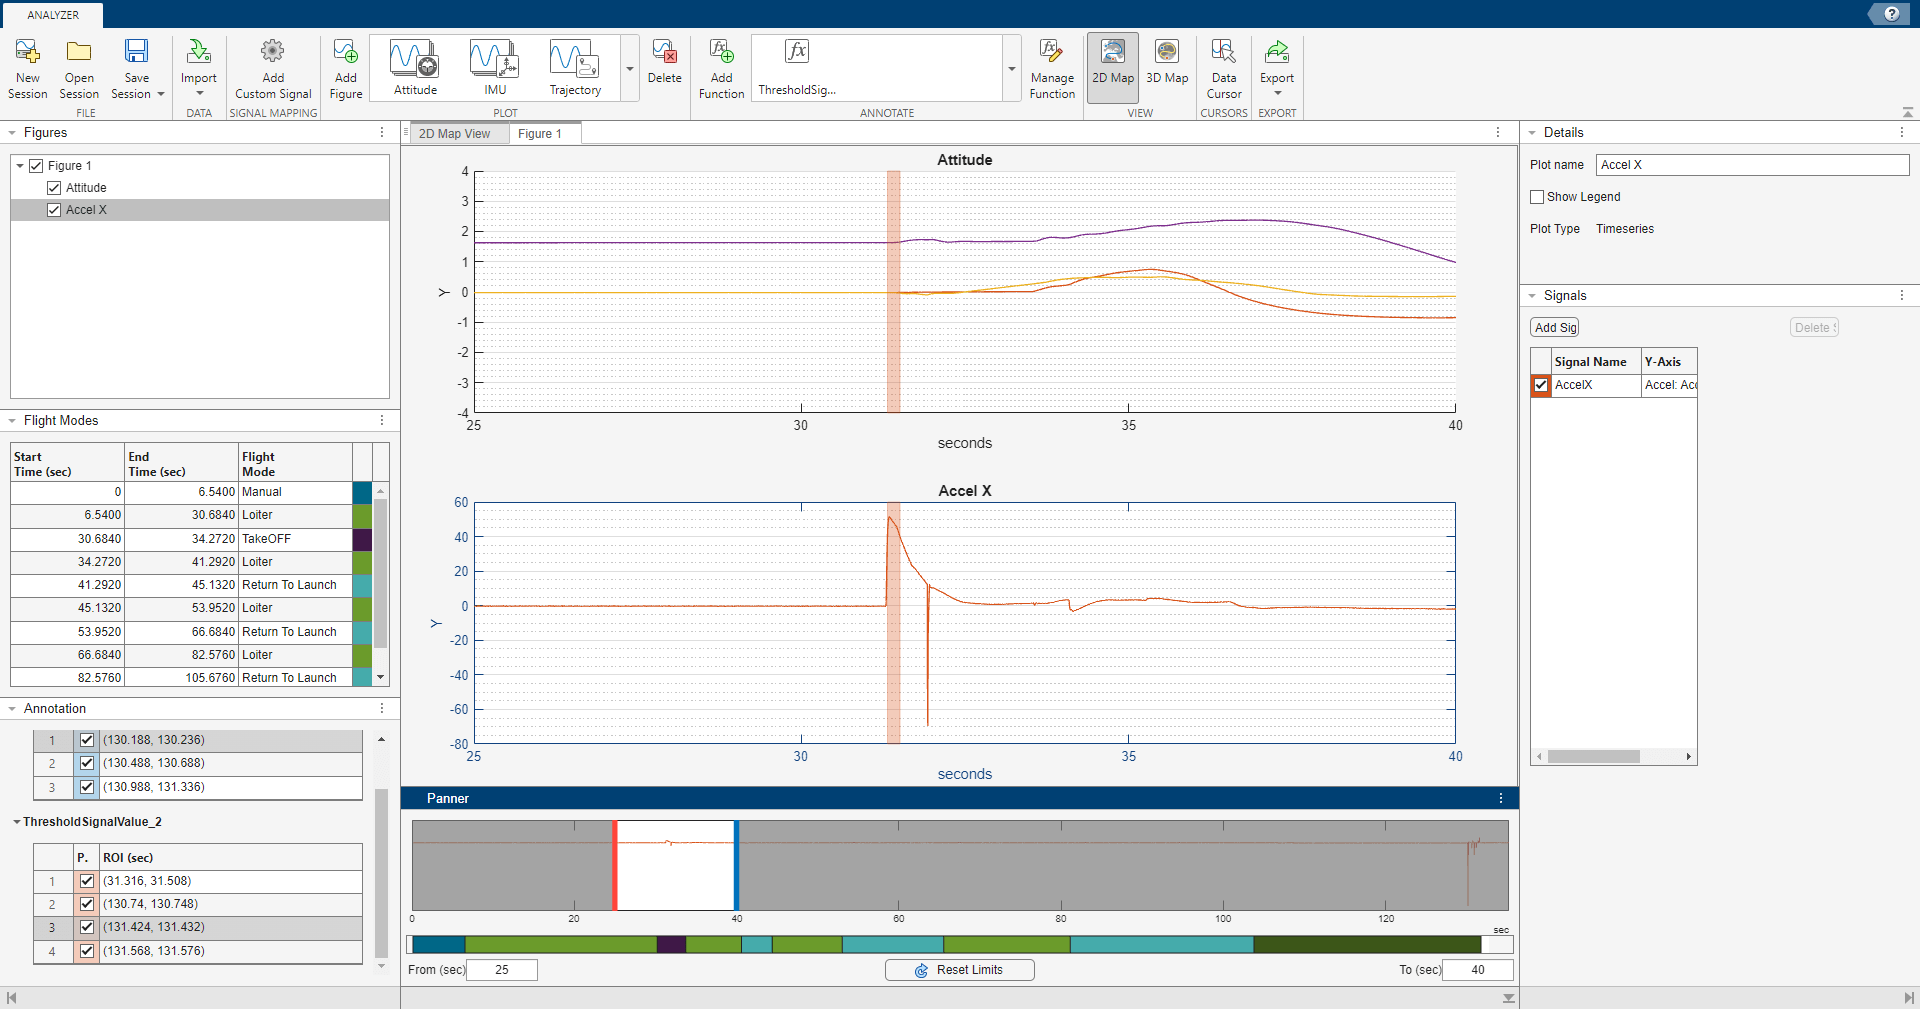1920x1009 pixels.
Task: Uncheck the AccelX signal in Signals table
Action: pos(1540,385)
